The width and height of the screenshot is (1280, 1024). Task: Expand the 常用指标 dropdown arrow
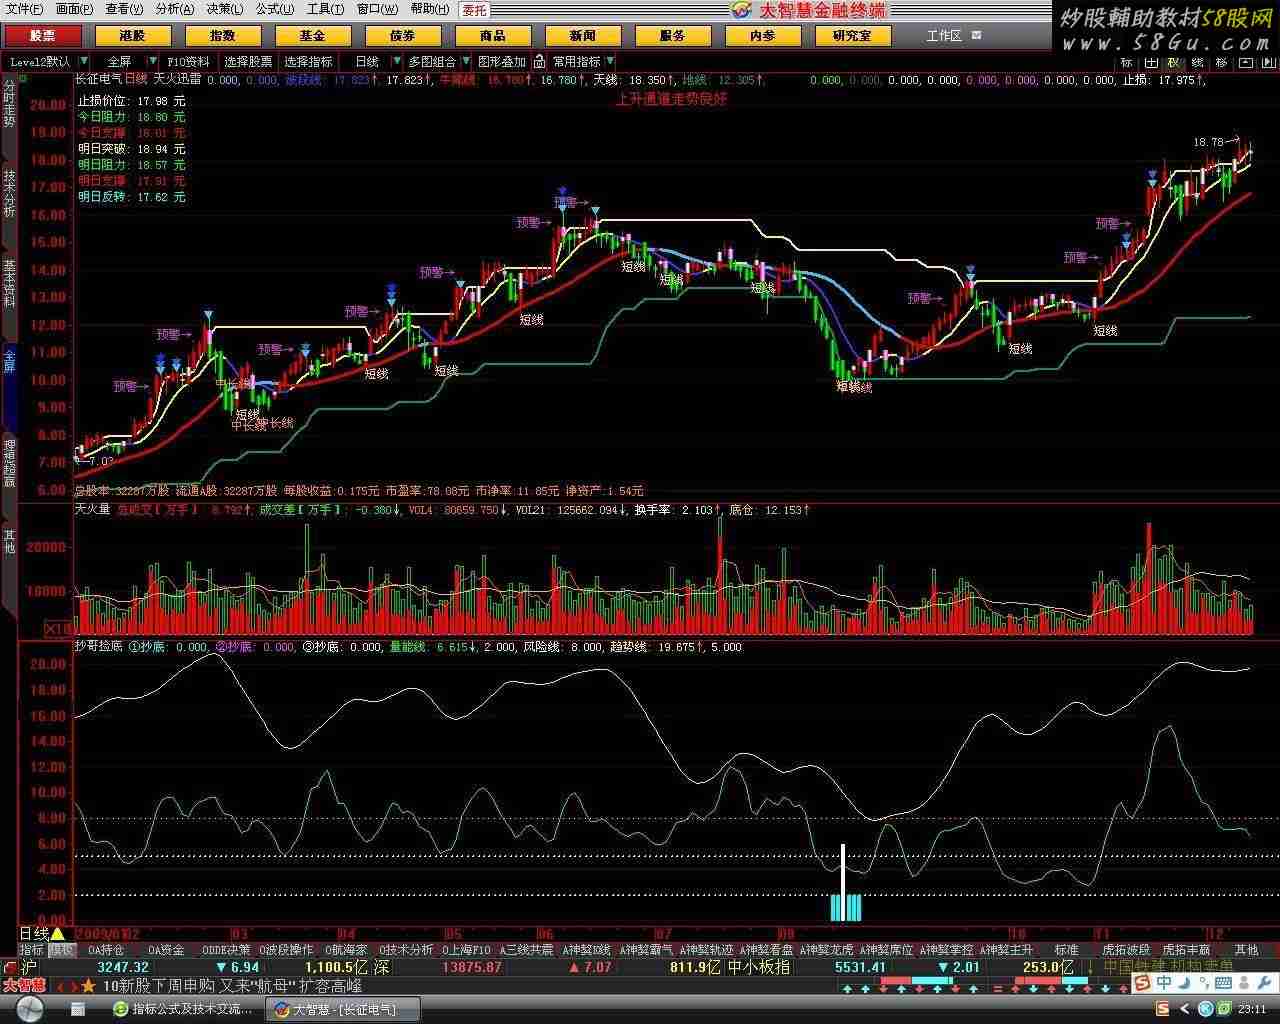point(610,61)
